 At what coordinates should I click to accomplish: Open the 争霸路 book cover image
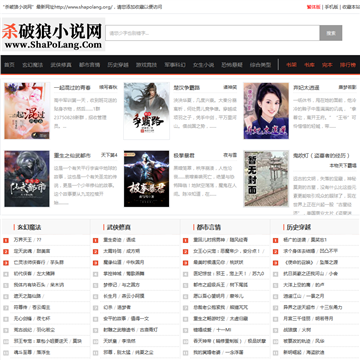147,111
